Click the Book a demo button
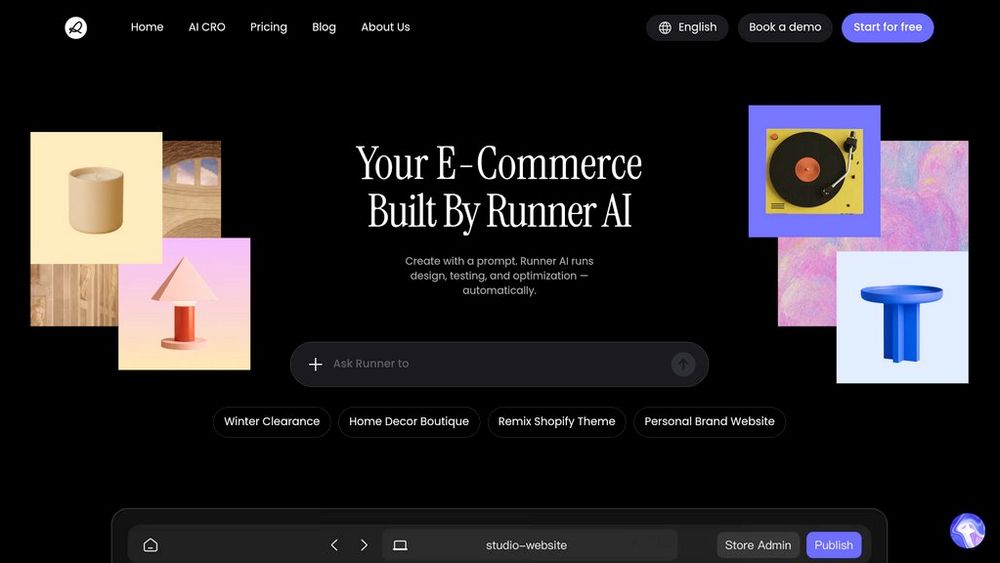The width and height of the screenshot is (1000, 563). click(x=785, y=27)
